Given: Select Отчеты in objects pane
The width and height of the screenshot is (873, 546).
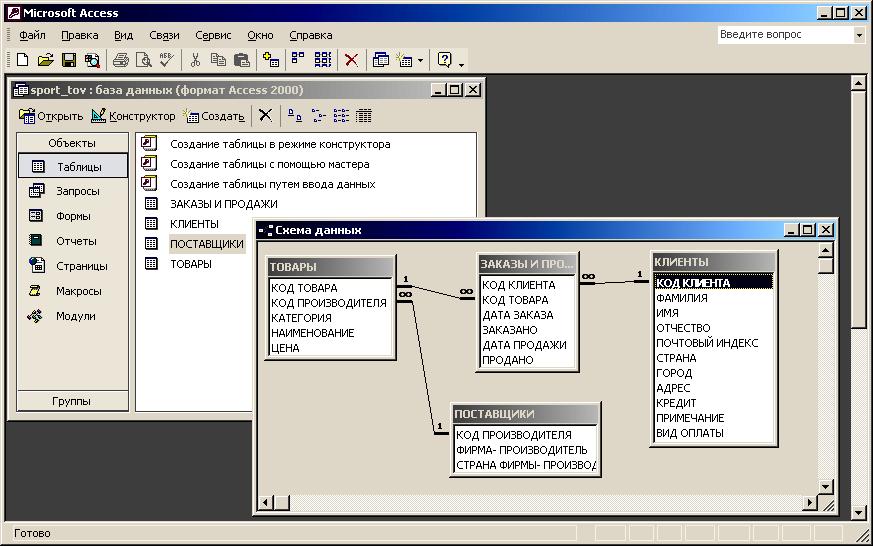Looking at the screenshot, I should [63, 241].
